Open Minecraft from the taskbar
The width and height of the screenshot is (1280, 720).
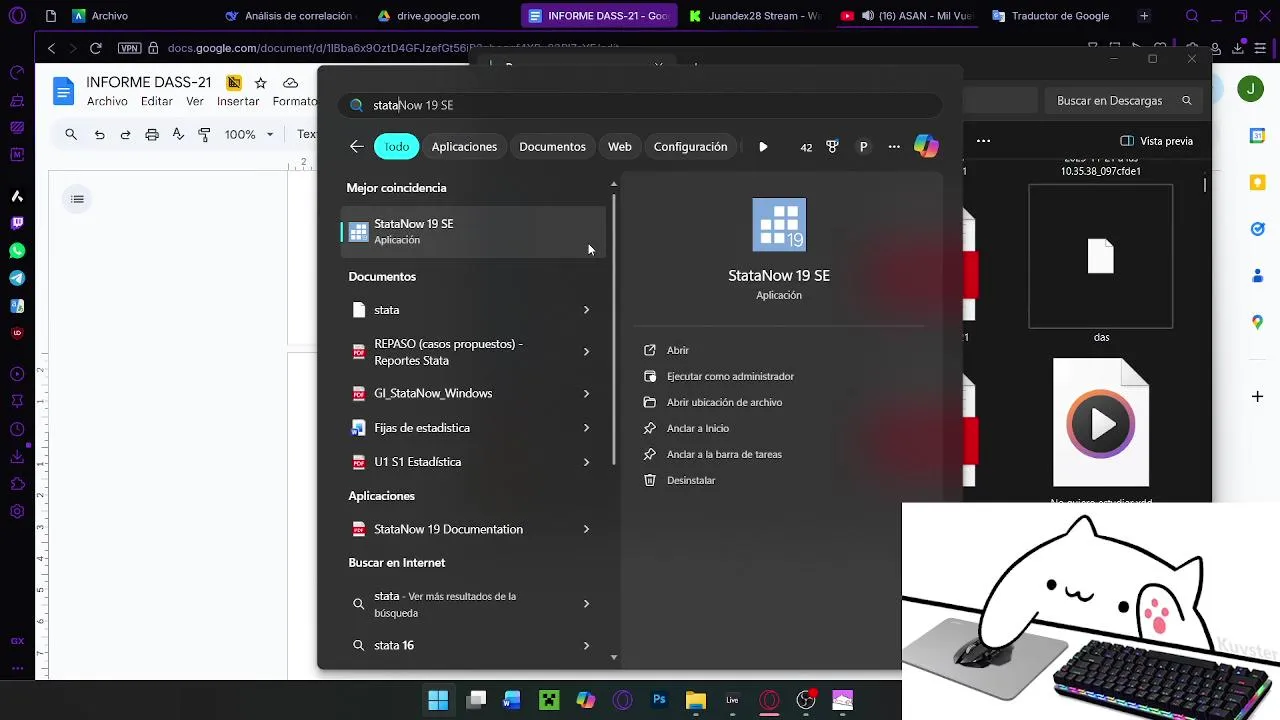[x=549, y=700]
